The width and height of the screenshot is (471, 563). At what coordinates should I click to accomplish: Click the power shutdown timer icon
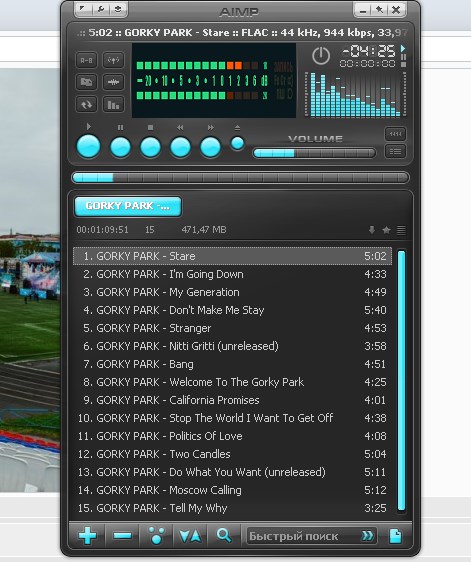[321, 56]
